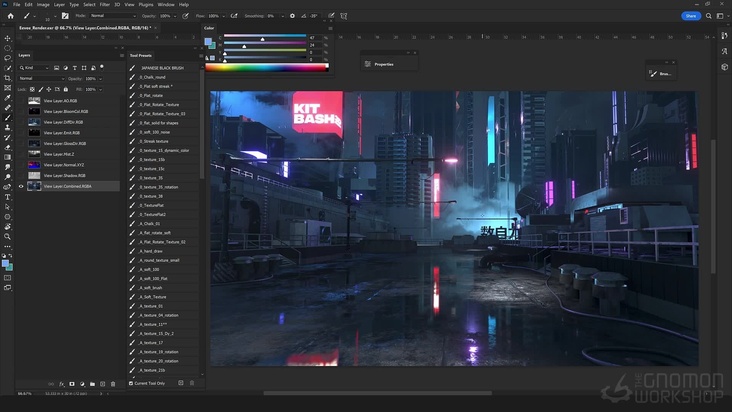Click the Tool Presets vertical scrollbar
732x412 pixels.
pyautogui.click(x=202, y=121)
